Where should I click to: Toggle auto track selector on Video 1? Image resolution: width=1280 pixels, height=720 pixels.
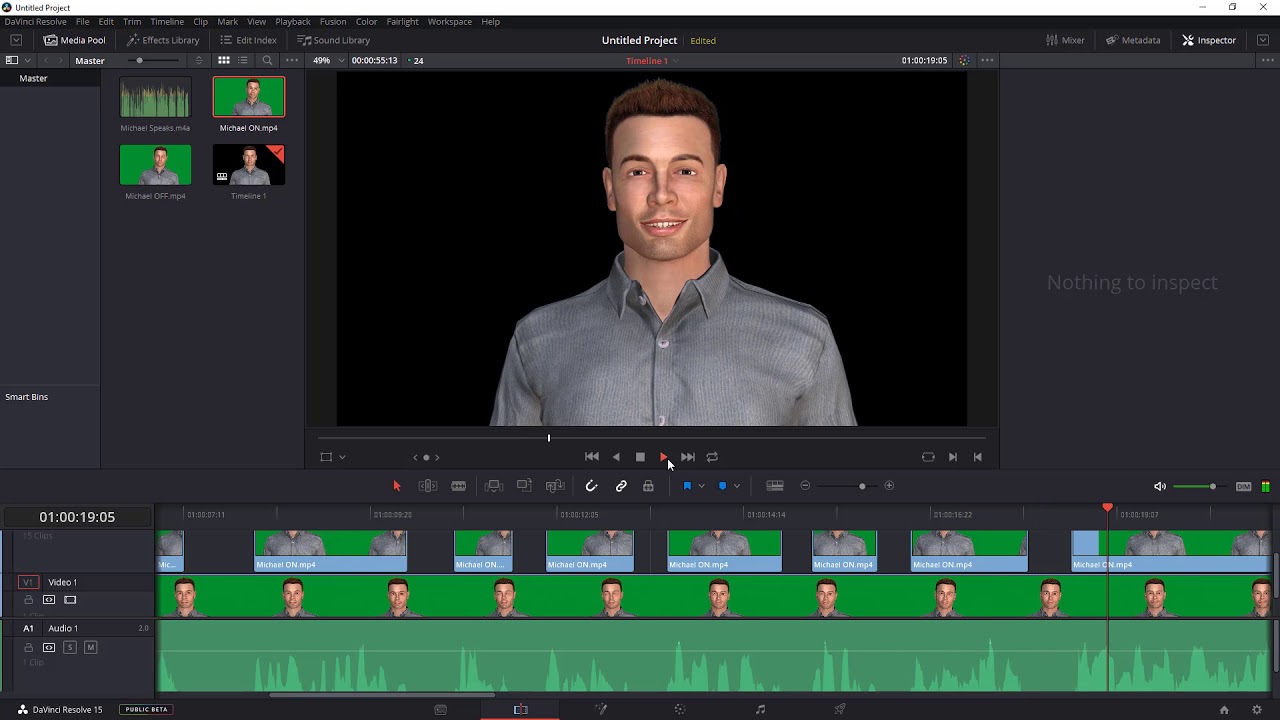[x=49, y=600]
